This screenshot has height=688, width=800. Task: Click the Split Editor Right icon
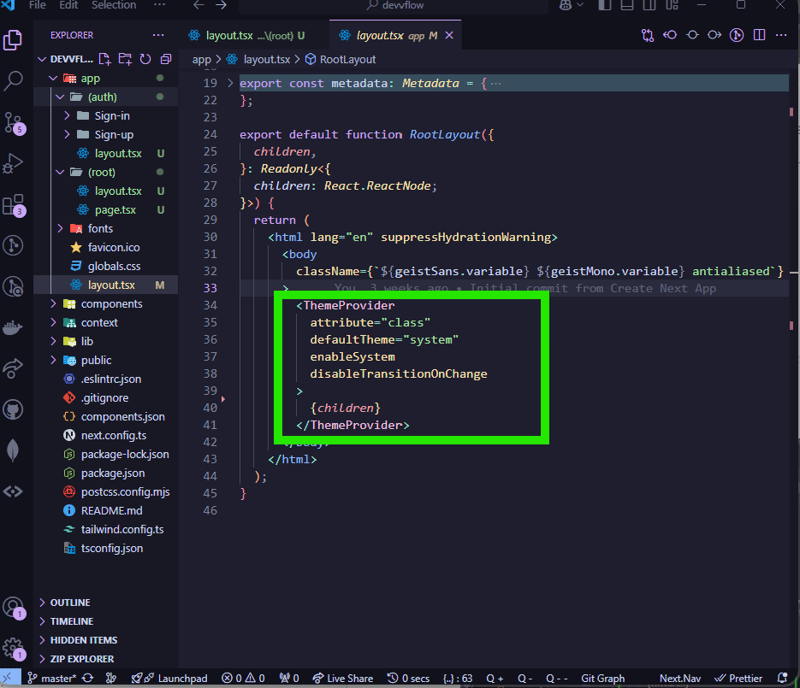[760, 36]
